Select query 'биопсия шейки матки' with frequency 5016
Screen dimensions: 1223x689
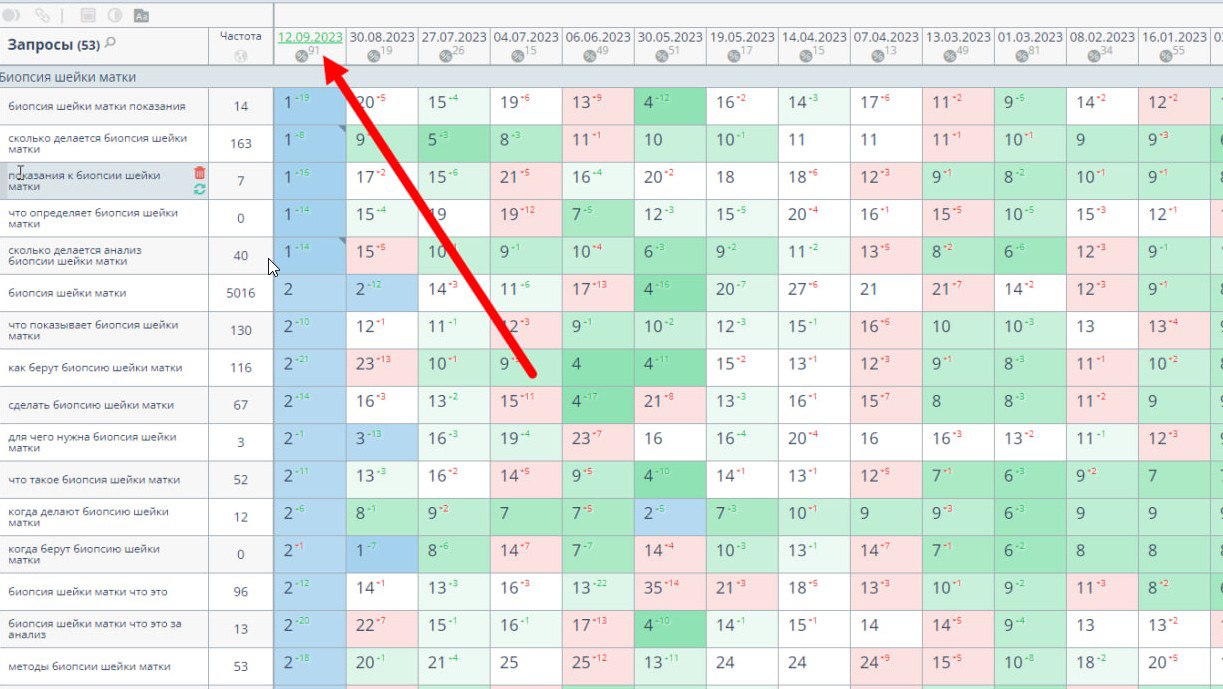click(68, 293)
